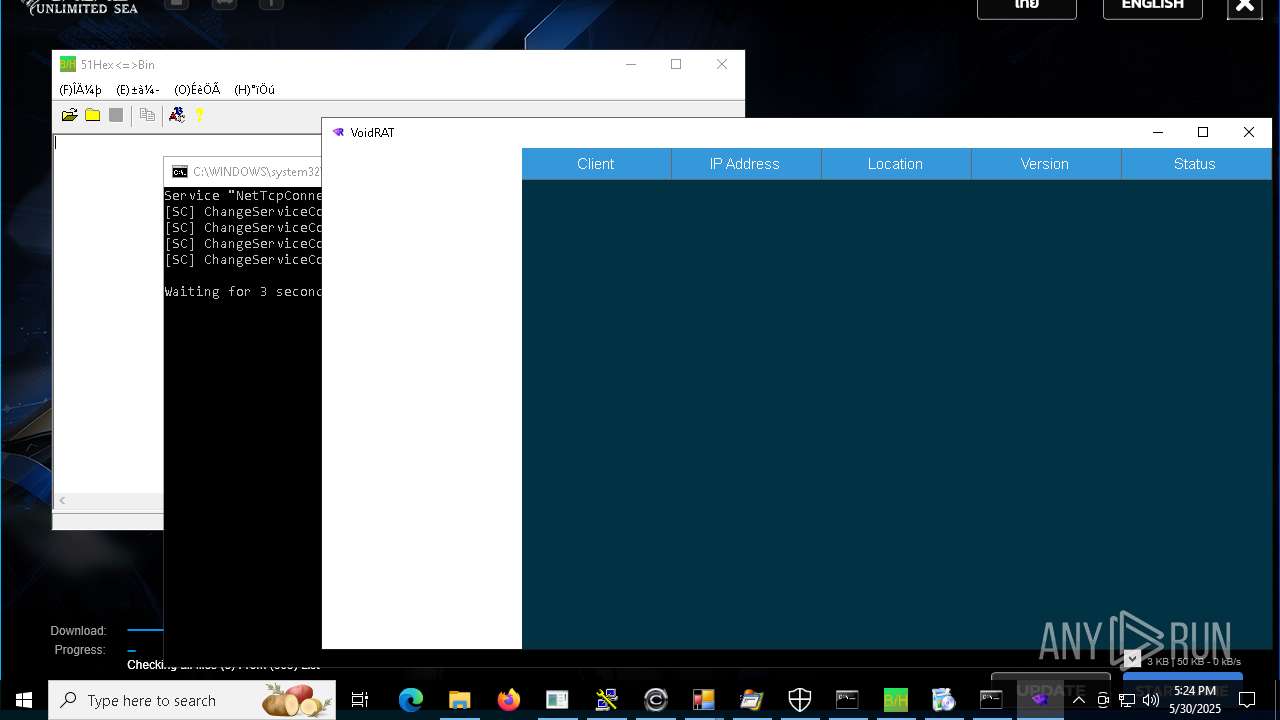
Task: Open the Windows Start menu
Action: click(24, 700)
